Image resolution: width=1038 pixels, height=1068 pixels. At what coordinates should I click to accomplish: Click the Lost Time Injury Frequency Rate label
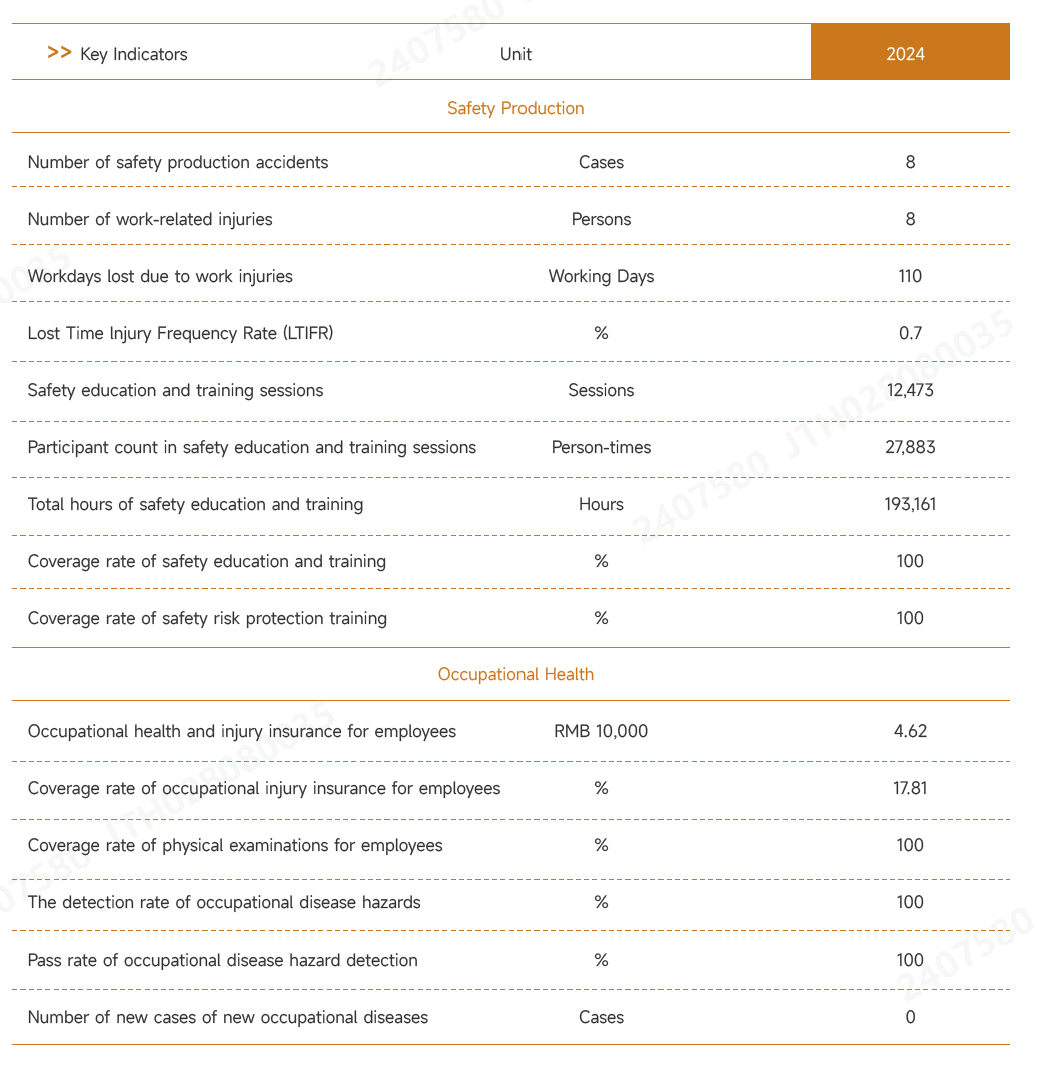pyautogui.click(x=180, y=333)
